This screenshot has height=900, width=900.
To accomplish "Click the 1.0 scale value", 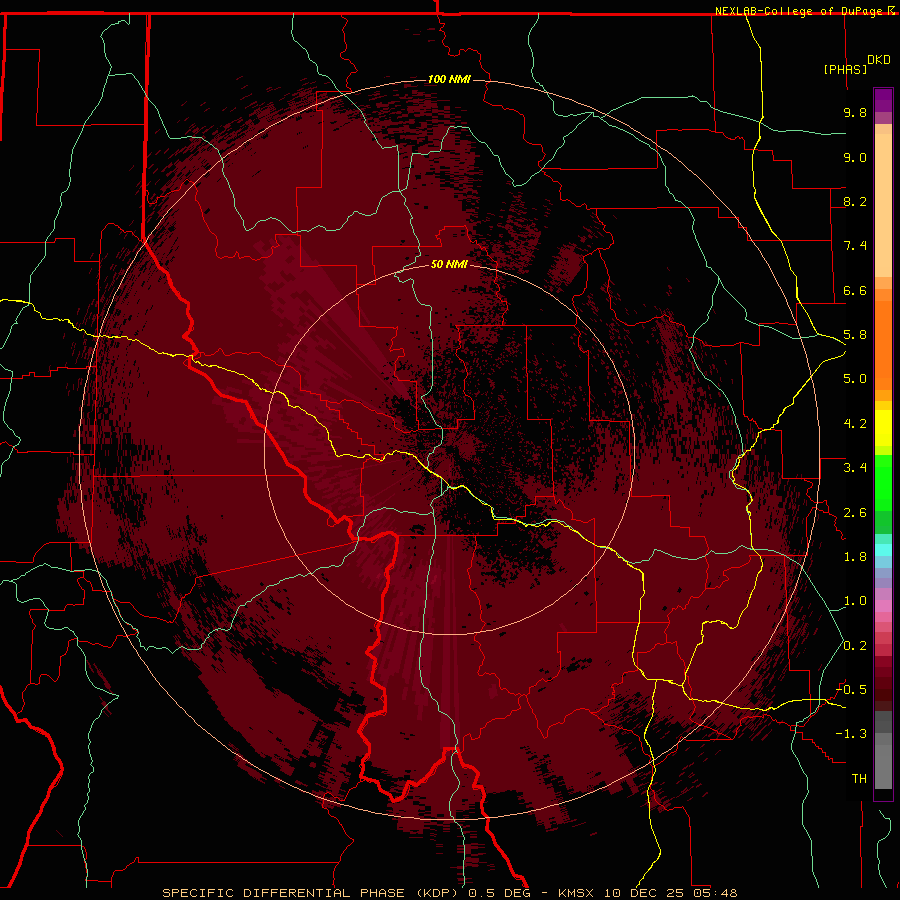I will [855, 601].
